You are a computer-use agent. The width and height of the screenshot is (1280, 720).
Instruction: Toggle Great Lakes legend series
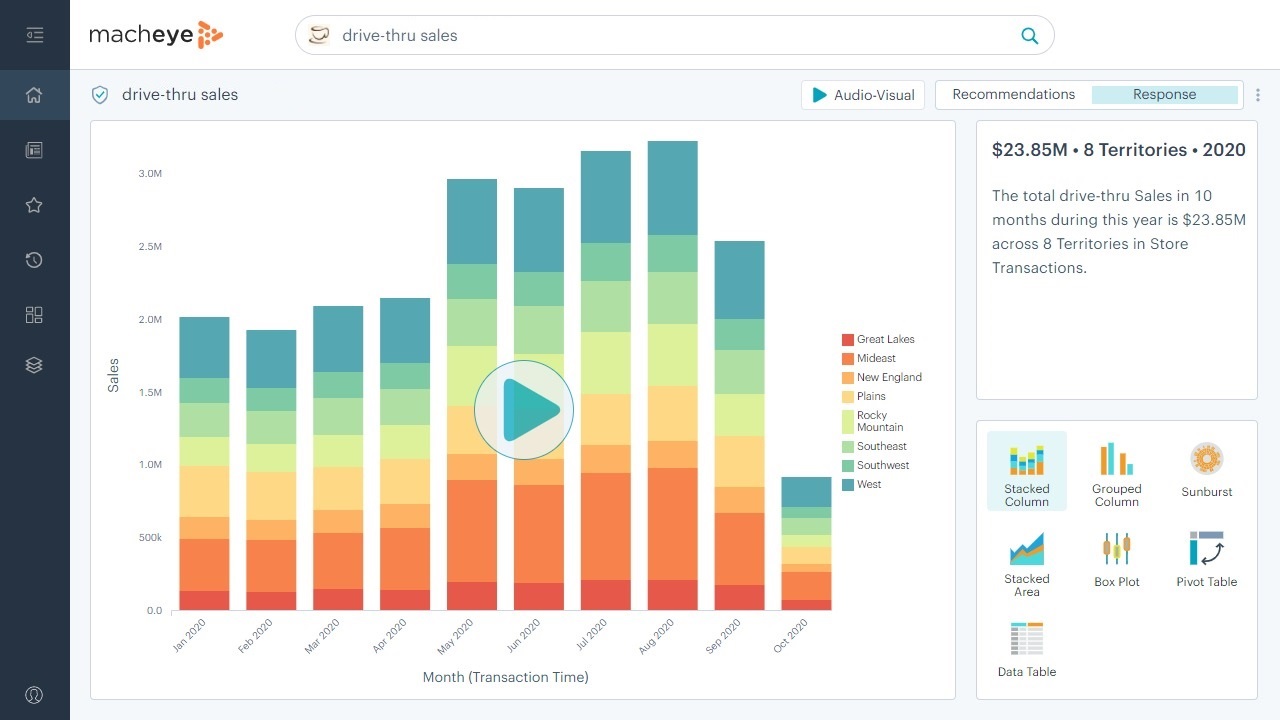click(878, 340)
